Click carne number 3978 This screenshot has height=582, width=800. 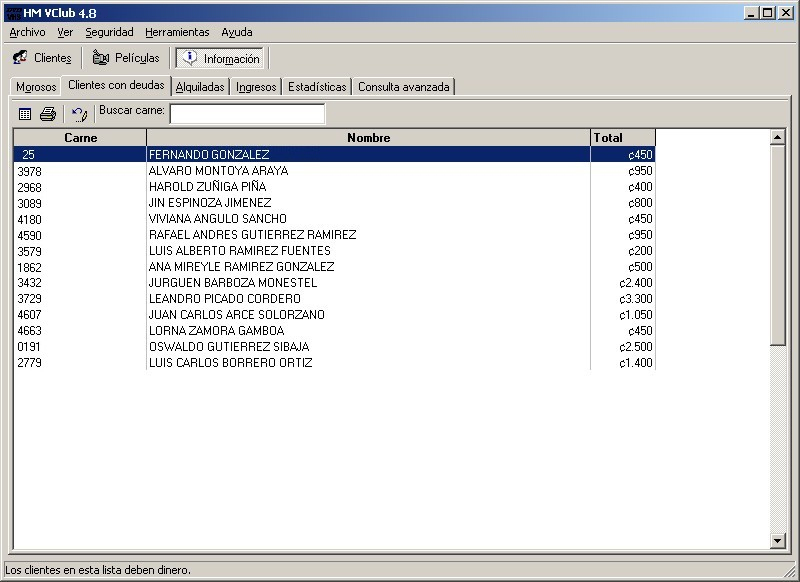pyautogui.click(x=29, y=171)
